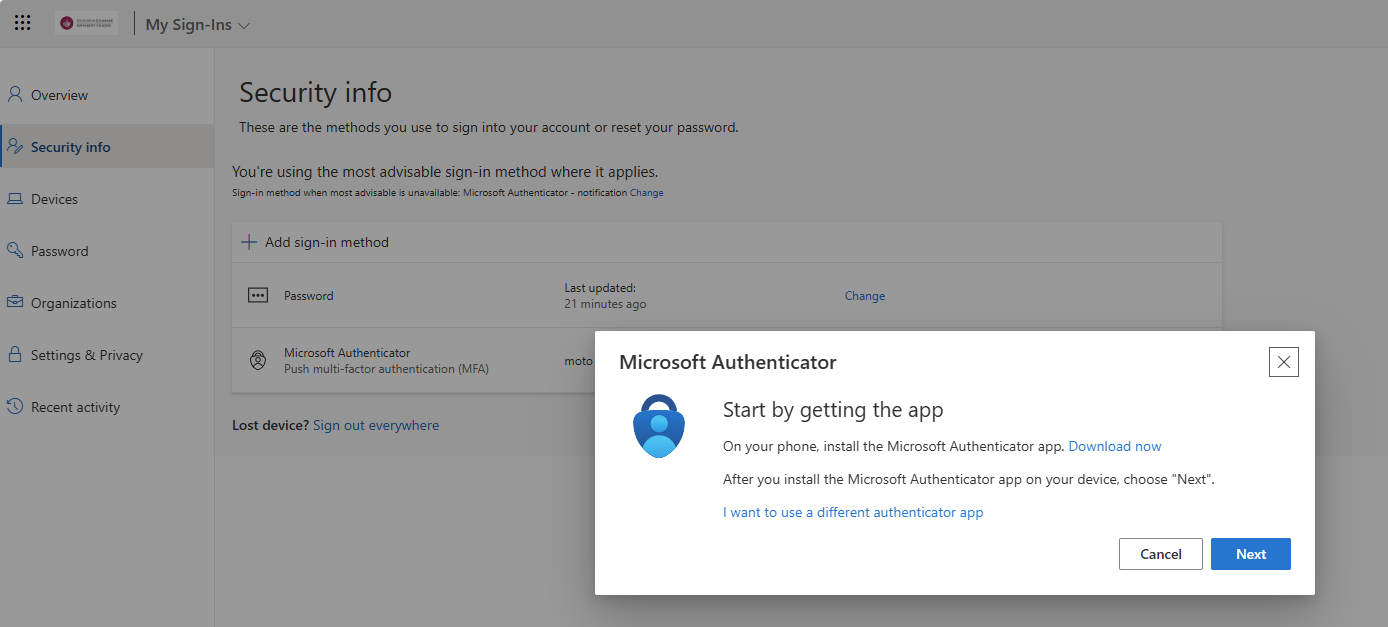The height and width of the screenshot is (627, 1388).
Task: Choose I want to use a different authenticator app
Action: pyautogui.click(x=853, y=512)
